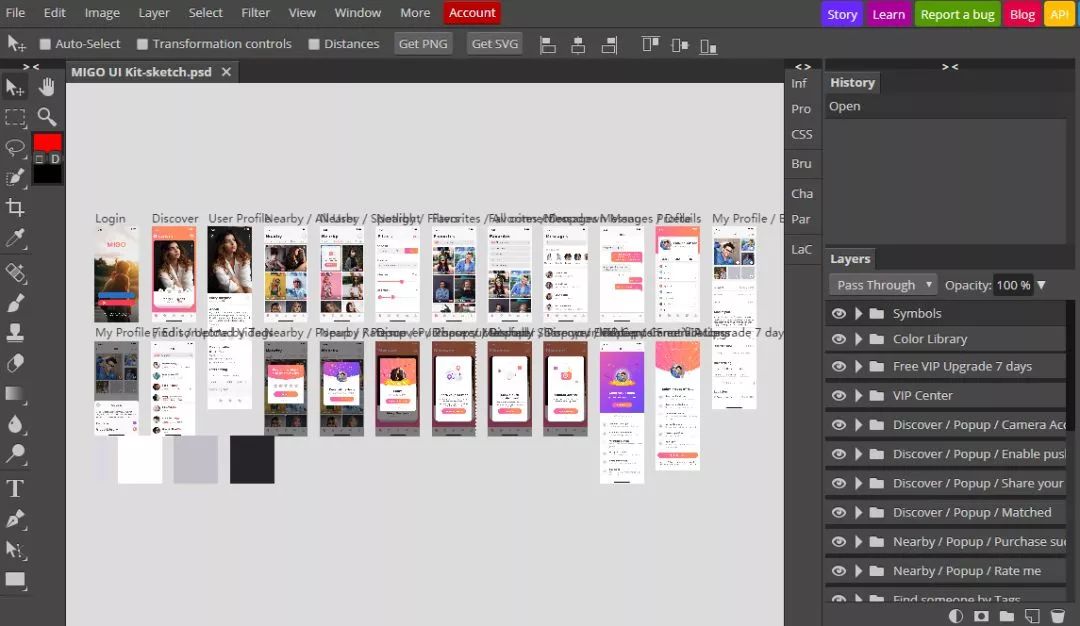Image resolution: width=1080 pixels, height=626 pixels.
Task: Select the Crop tool
Action: pyautogui.click(x=14, y=207)
